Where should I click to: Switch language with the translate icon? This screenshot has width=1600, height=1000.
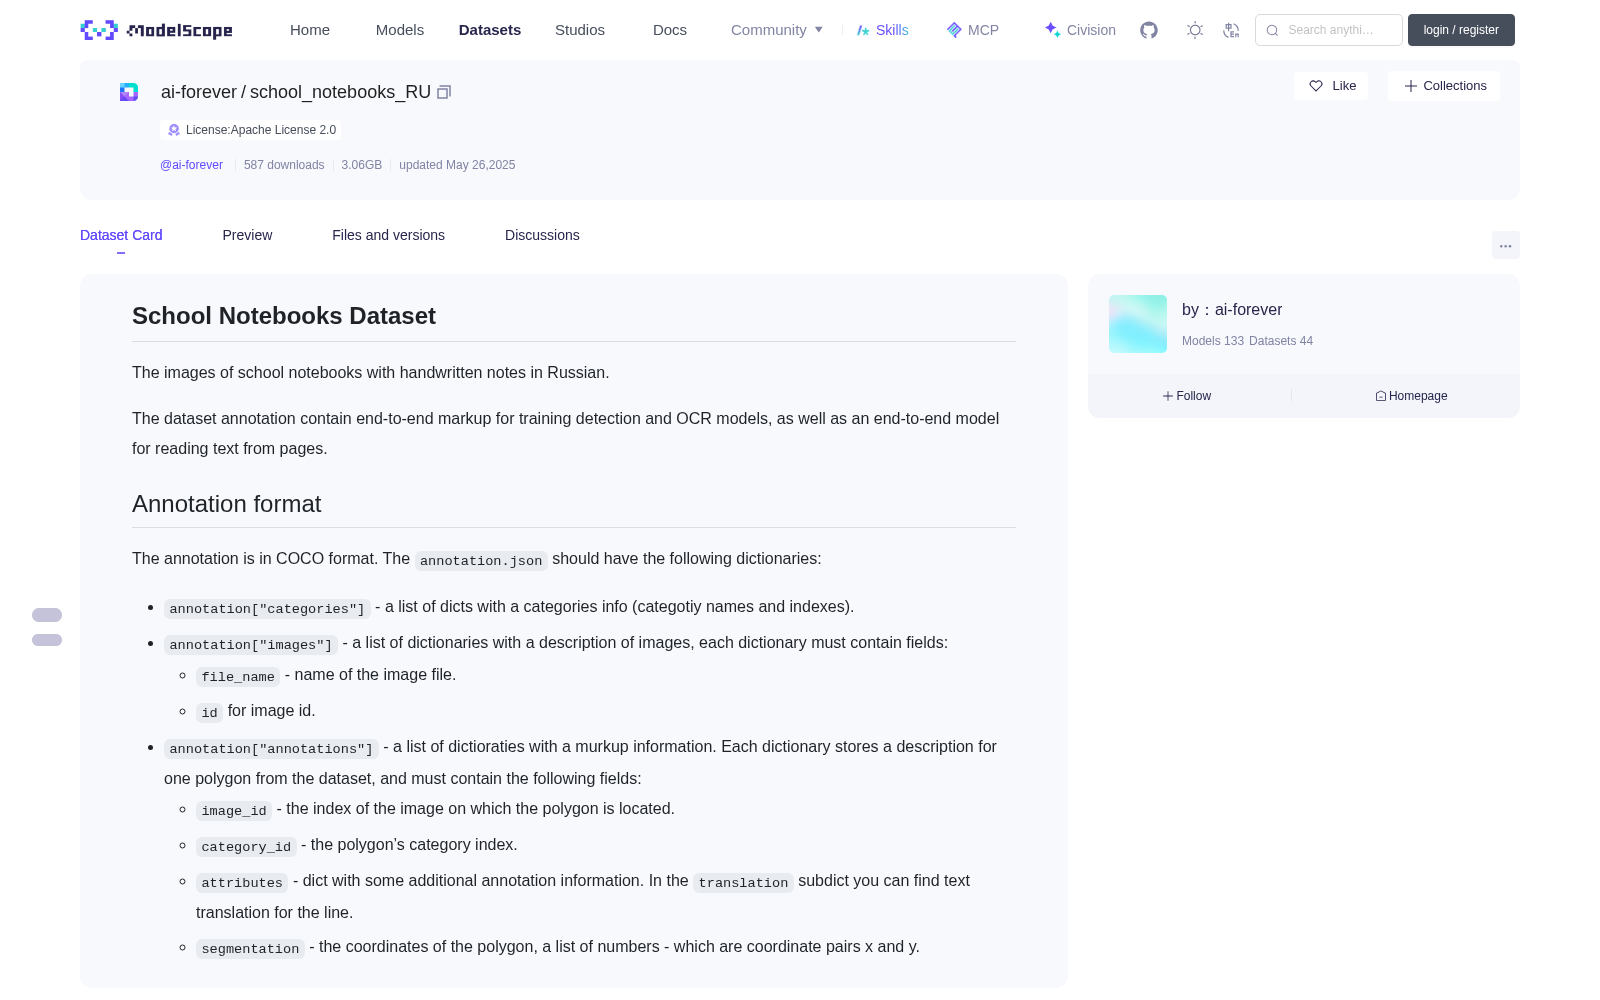point(1231,30)
